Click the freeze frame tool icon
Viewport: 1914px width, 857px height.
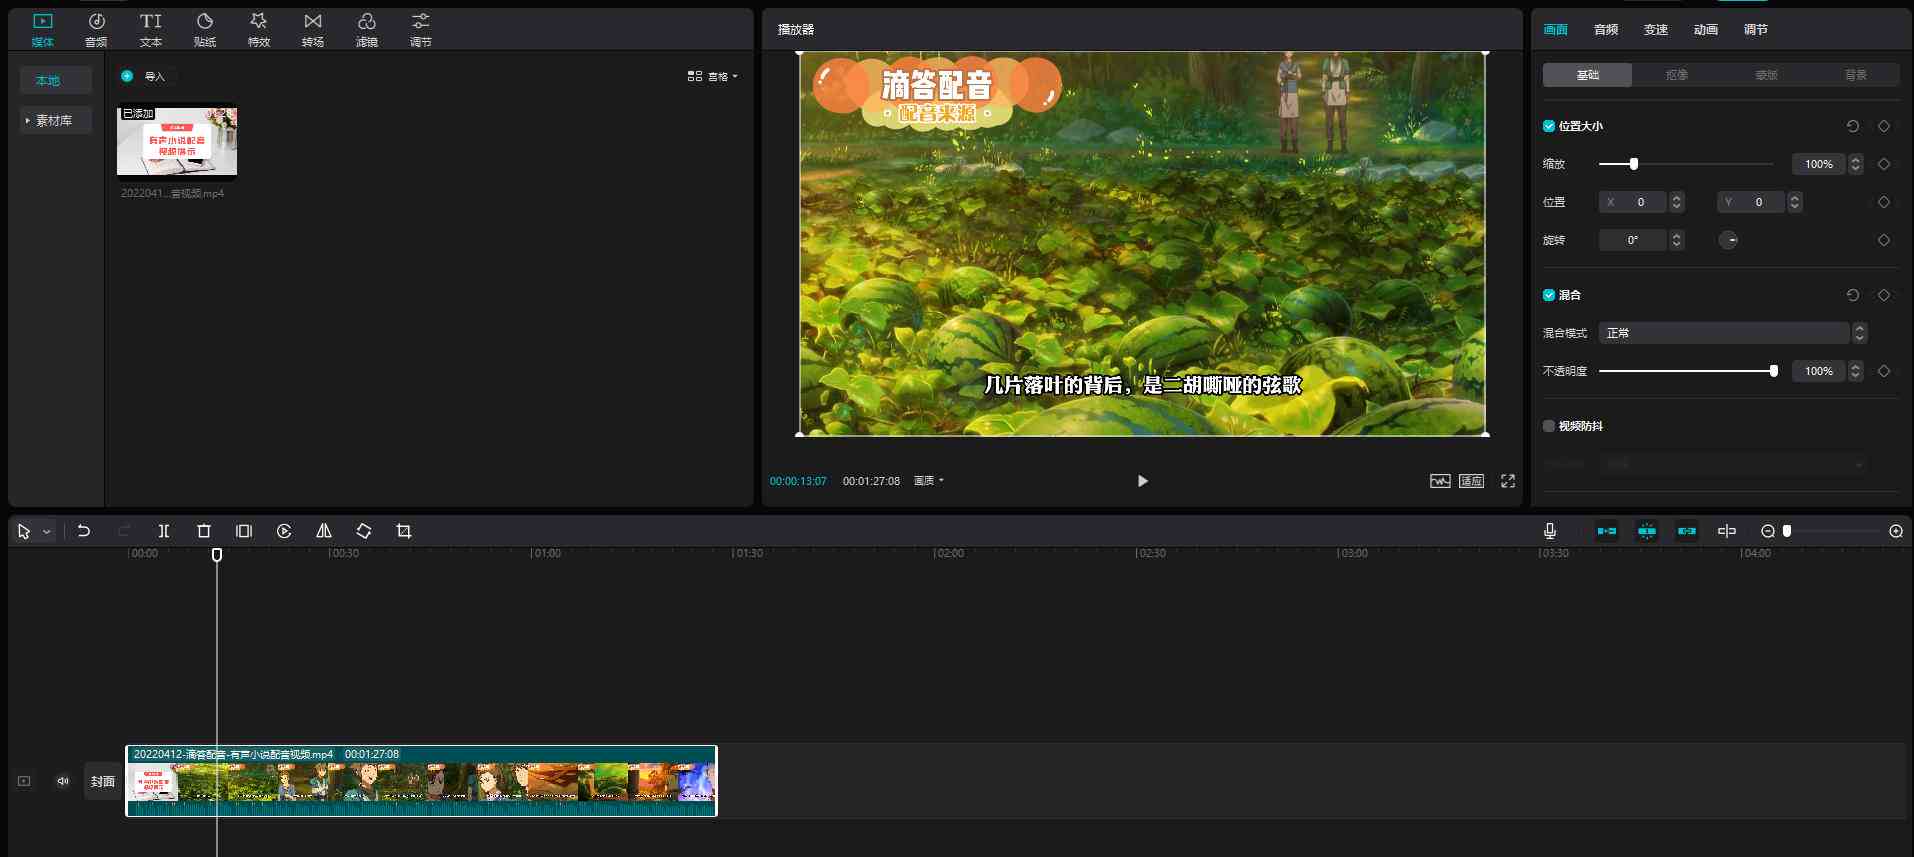(x=244, y=531)
